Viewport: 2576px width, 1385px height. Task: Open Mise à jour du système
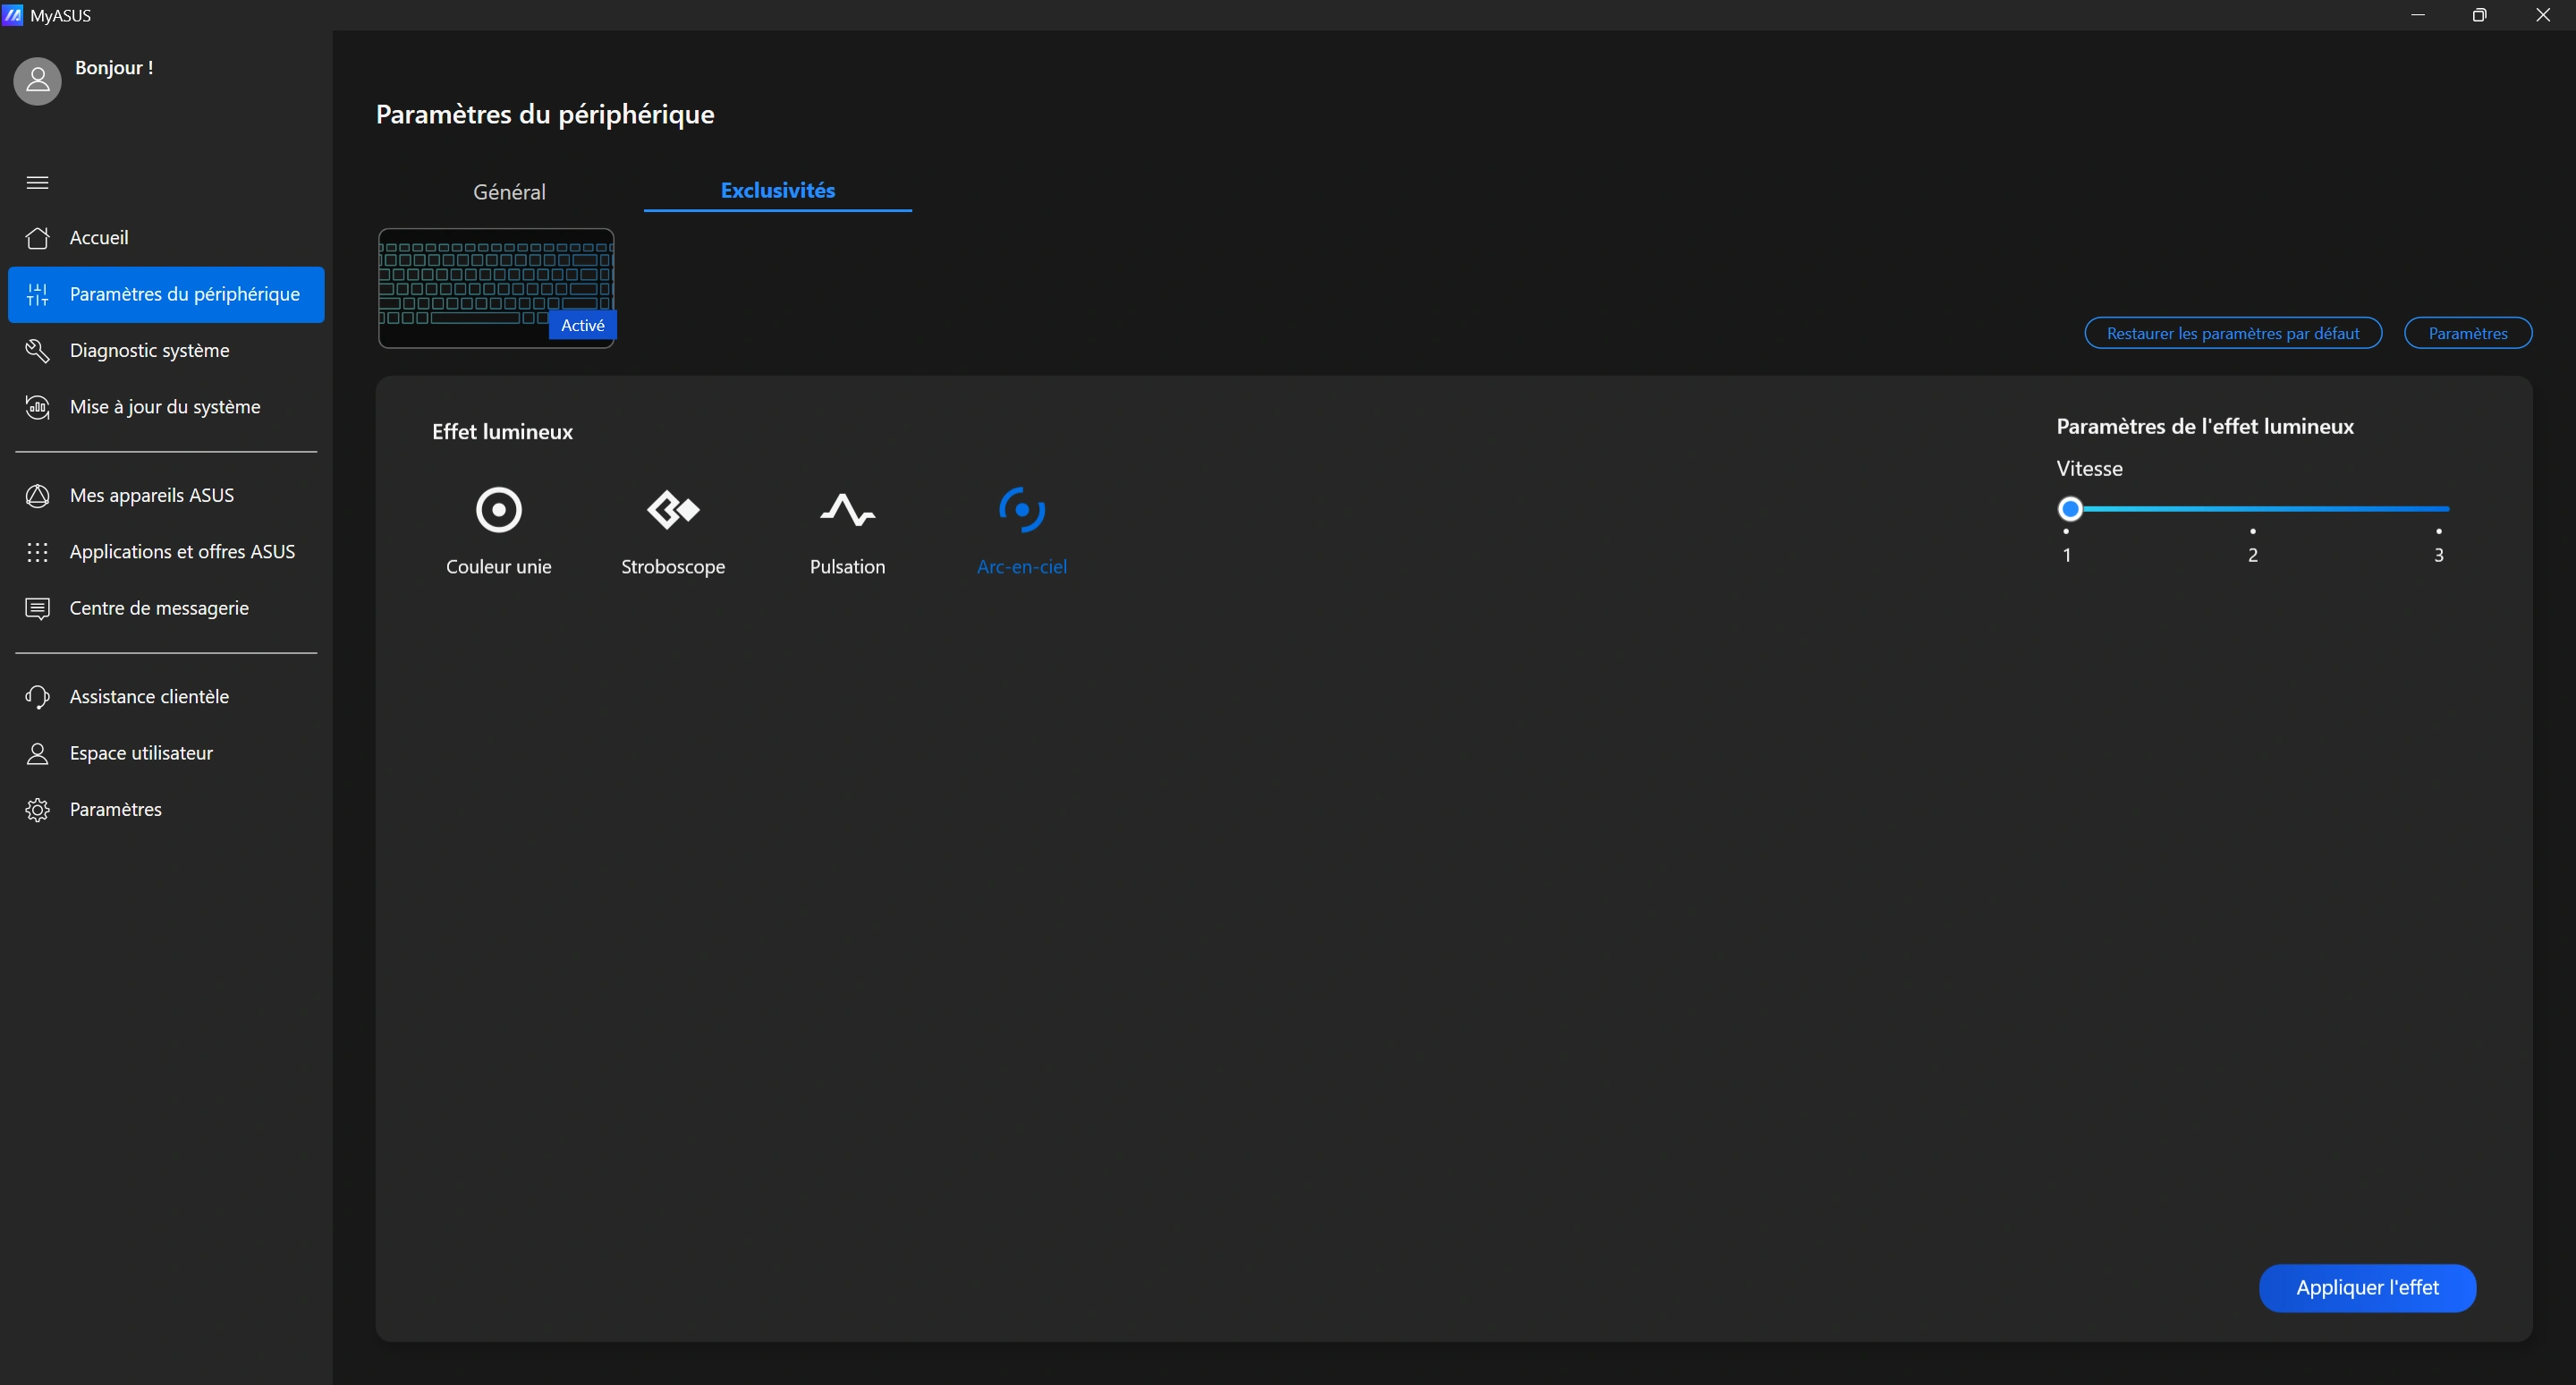[166, 407]
